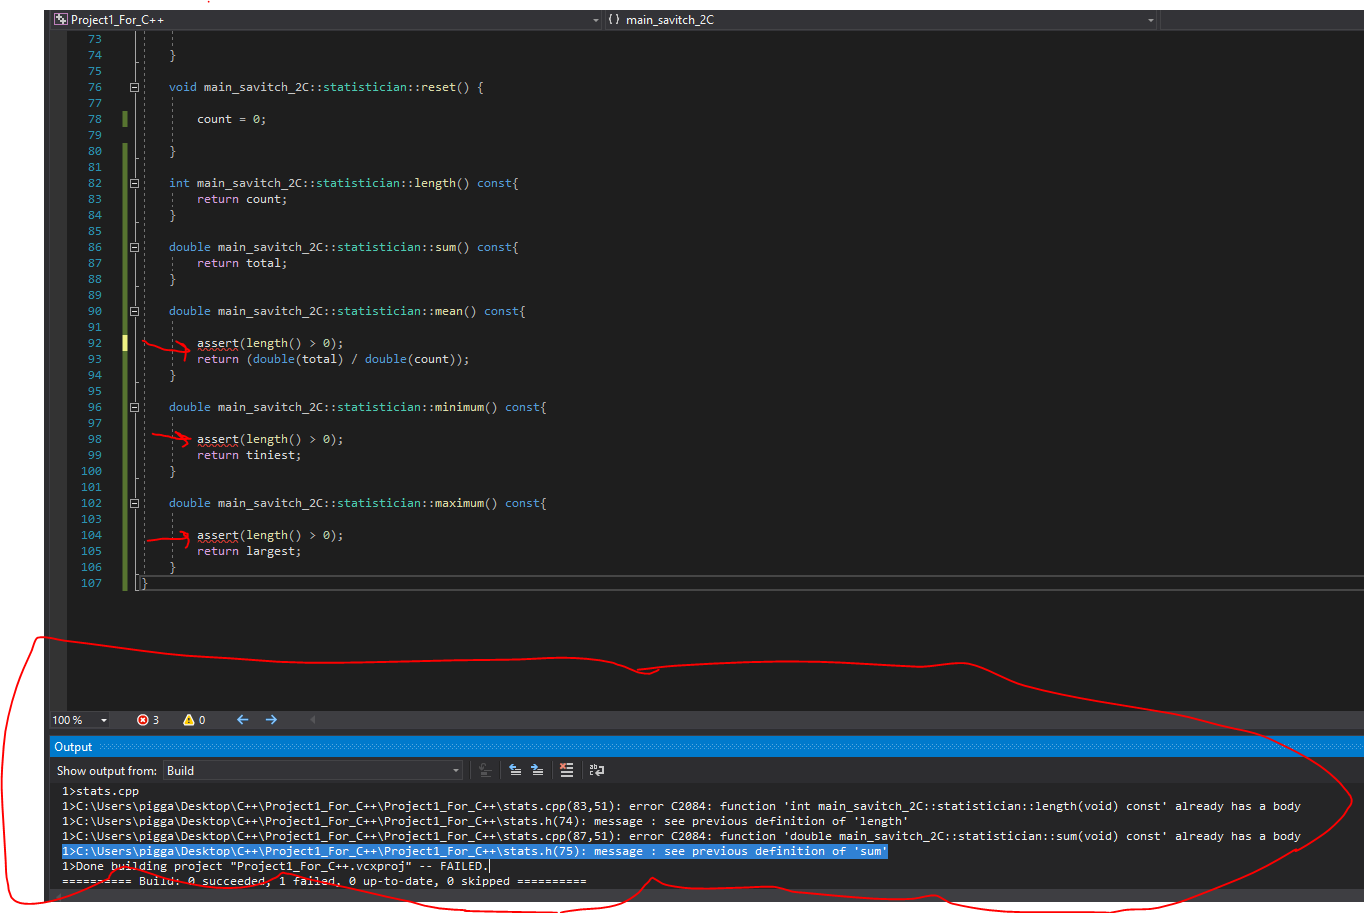The height and width of the screenshot is (913, 1364).
Task: Navigate to next issue with right arrow
Action: point(271,720)
